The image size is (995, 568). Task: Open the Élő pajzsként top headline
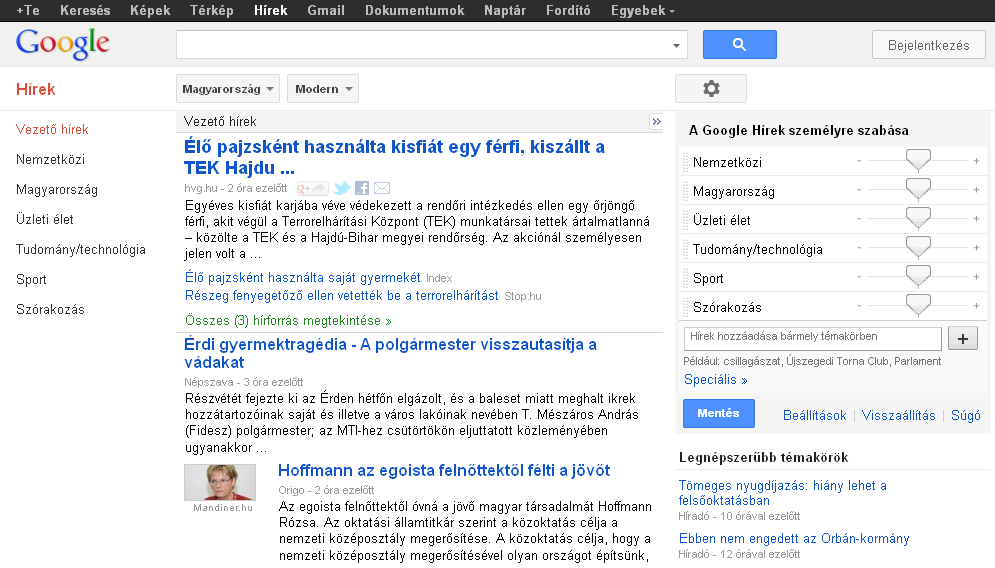(394, 157)
